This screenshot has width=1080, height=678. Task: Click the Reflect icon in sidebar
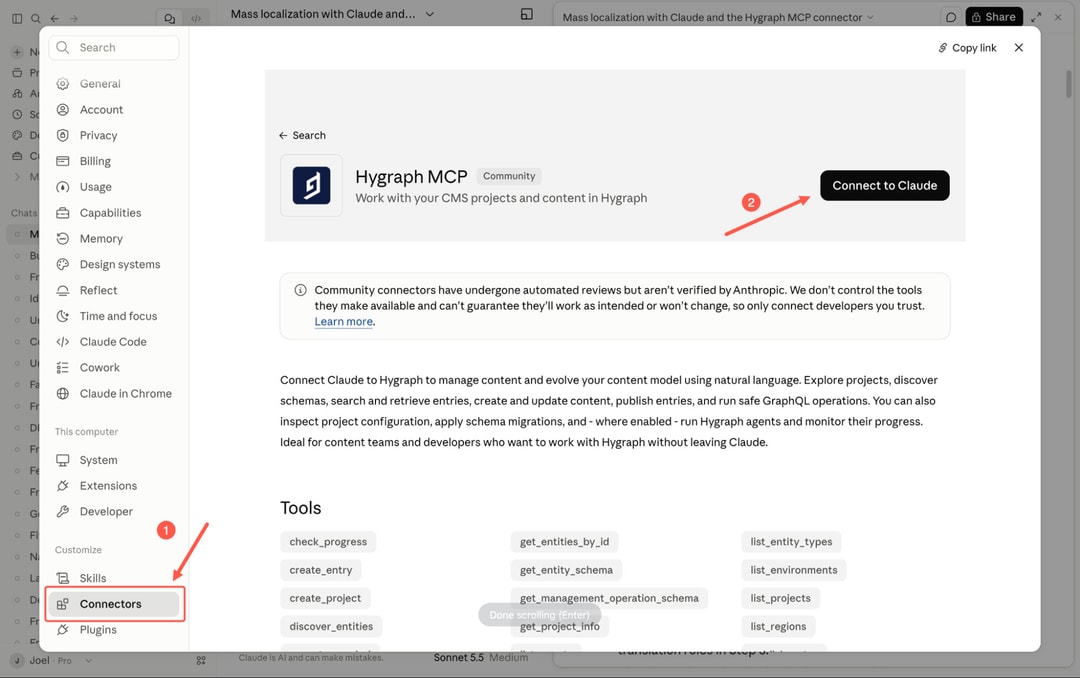63,290
